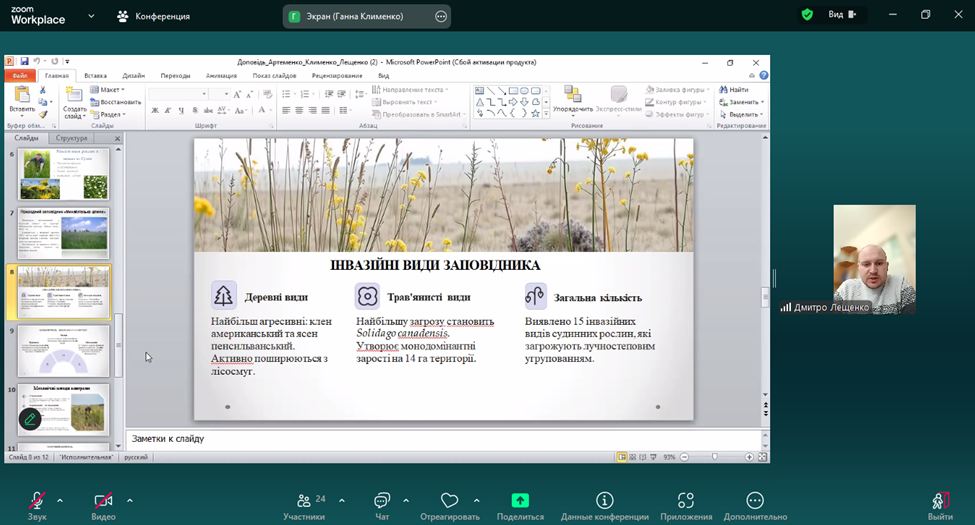The width and height of the screenshot is (975, 525).
Task: Open Zoom Apps (Приложения)
Action: pos(686,506)
